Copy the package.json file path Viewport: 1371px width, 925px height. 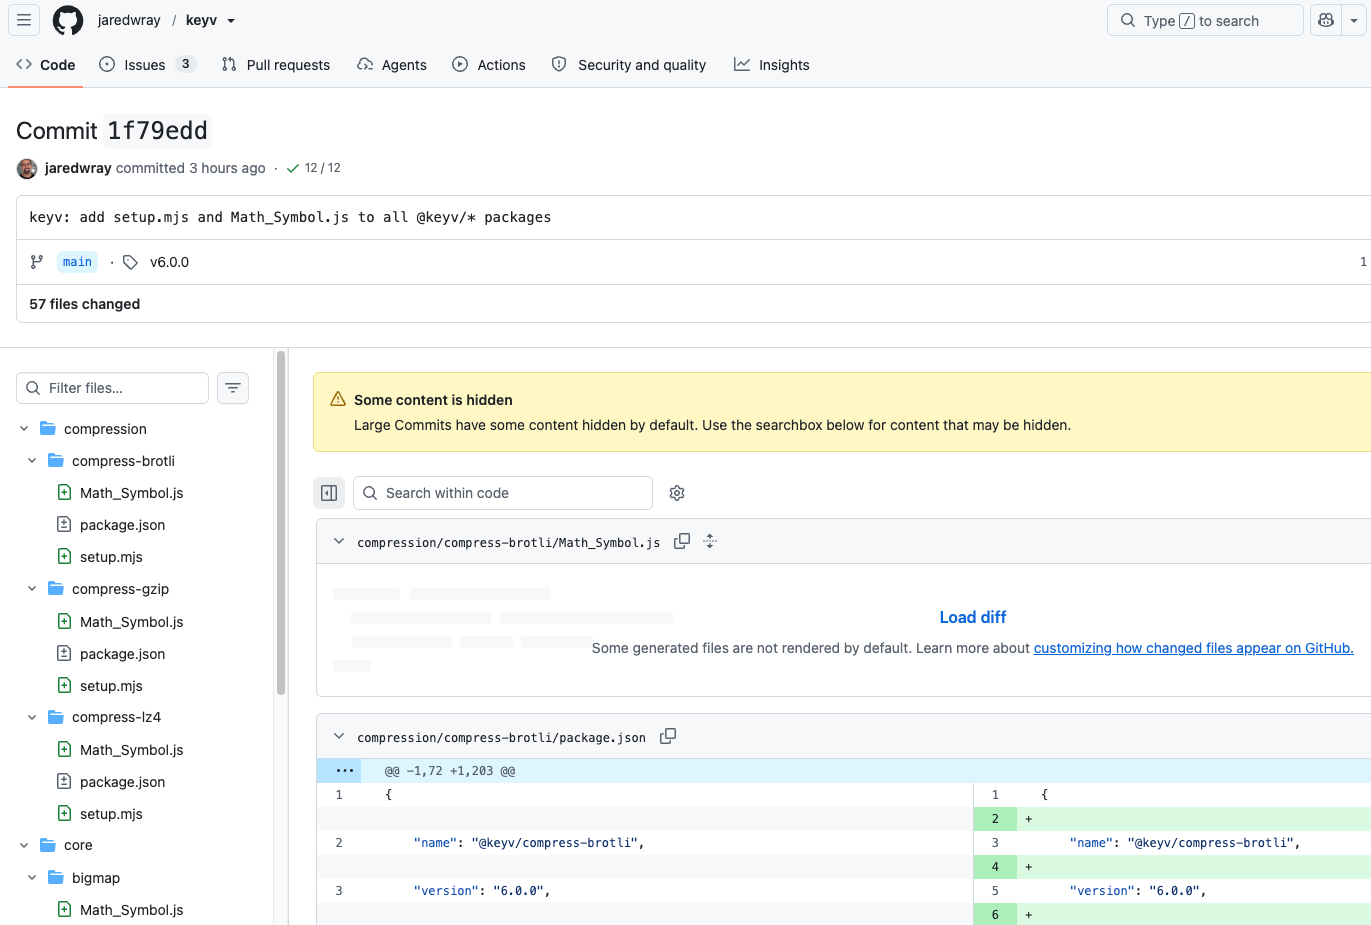click(668, 736)
